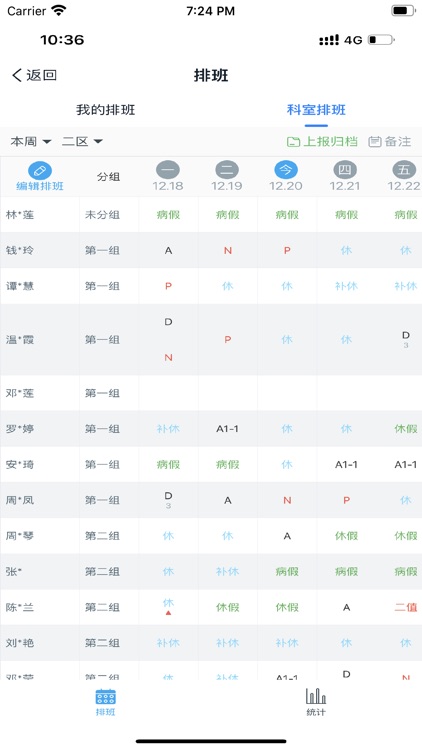Tap the 备注 note icon

point(375,142)
